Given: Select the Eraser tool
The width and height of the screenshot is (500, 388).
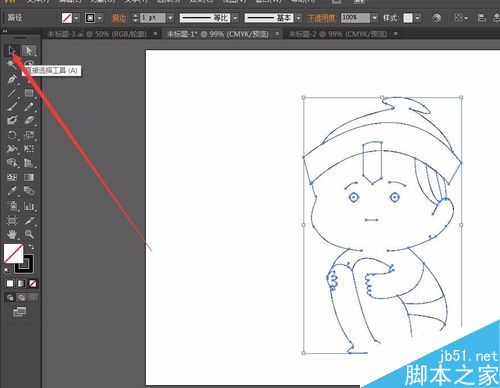Looking at the screenshot, I should (29, 120).
